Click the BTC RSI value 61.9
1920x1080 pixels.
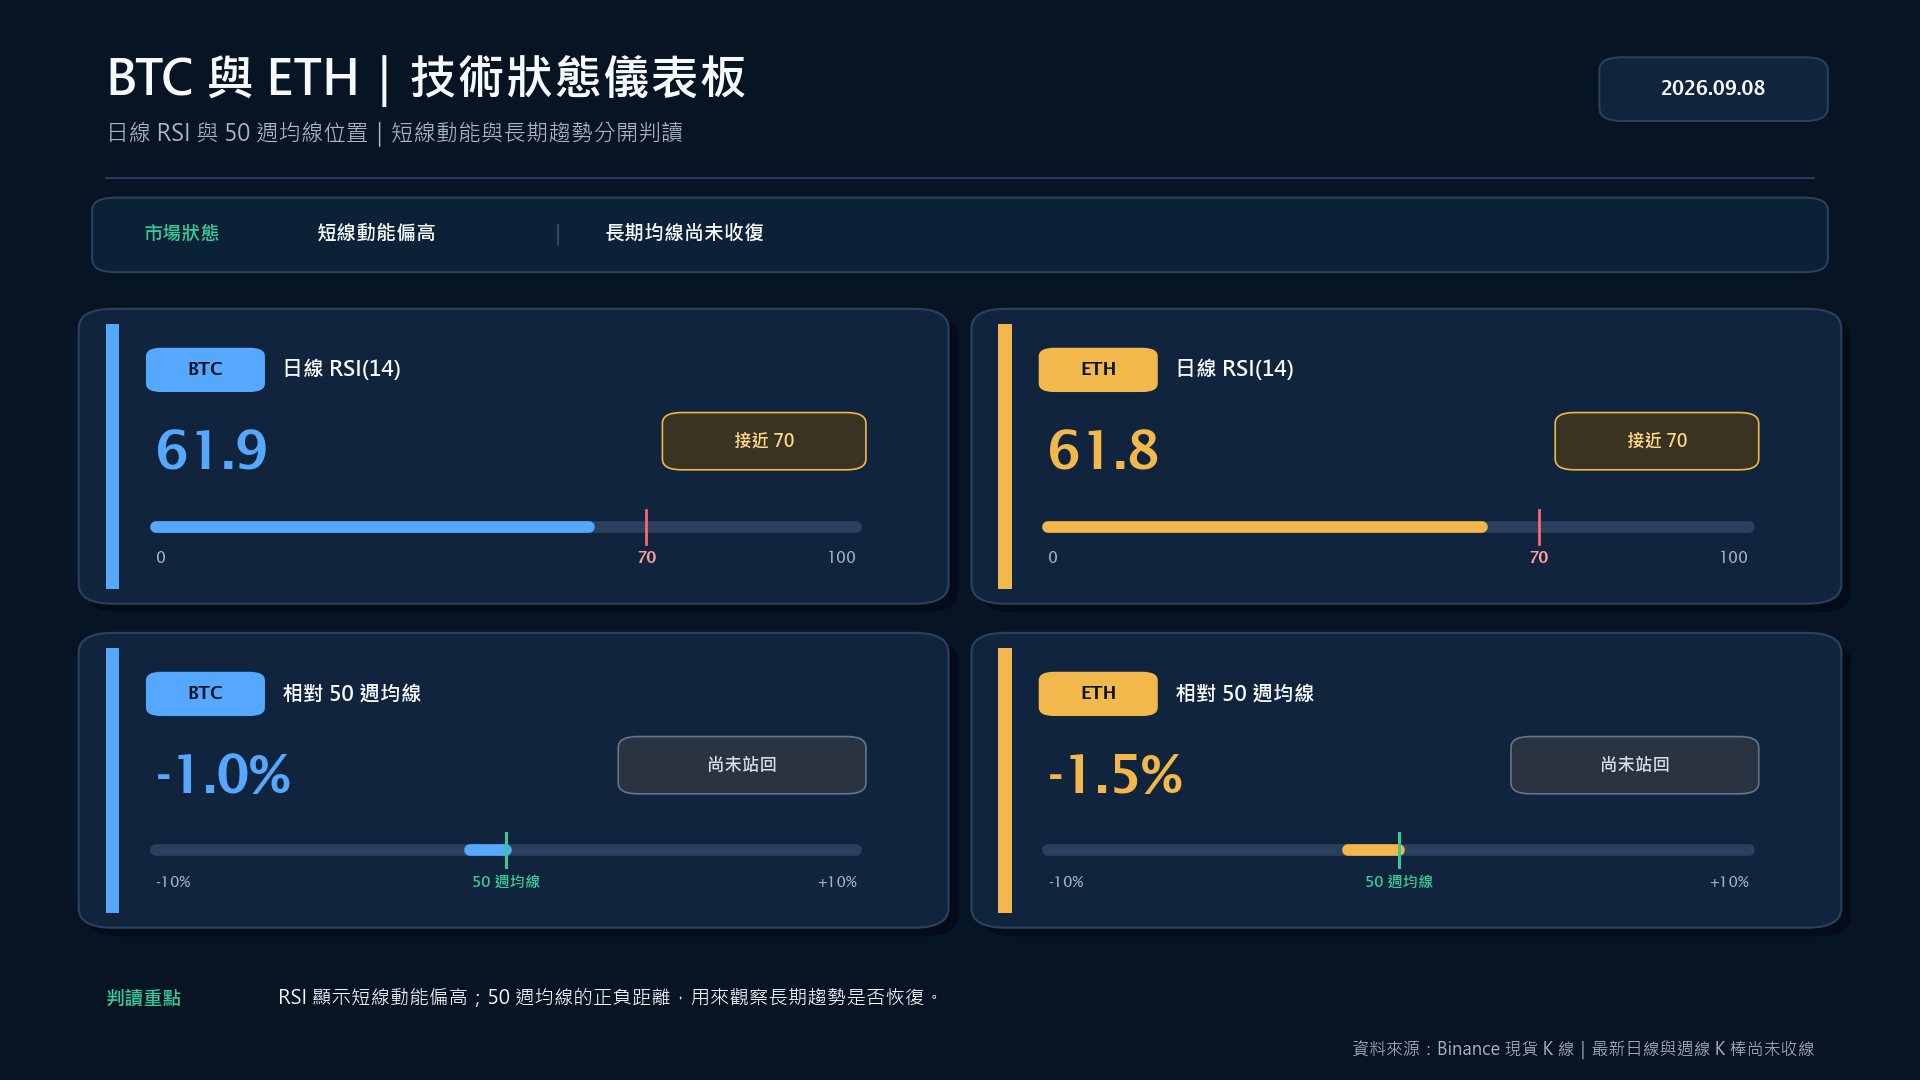(212, 450)
